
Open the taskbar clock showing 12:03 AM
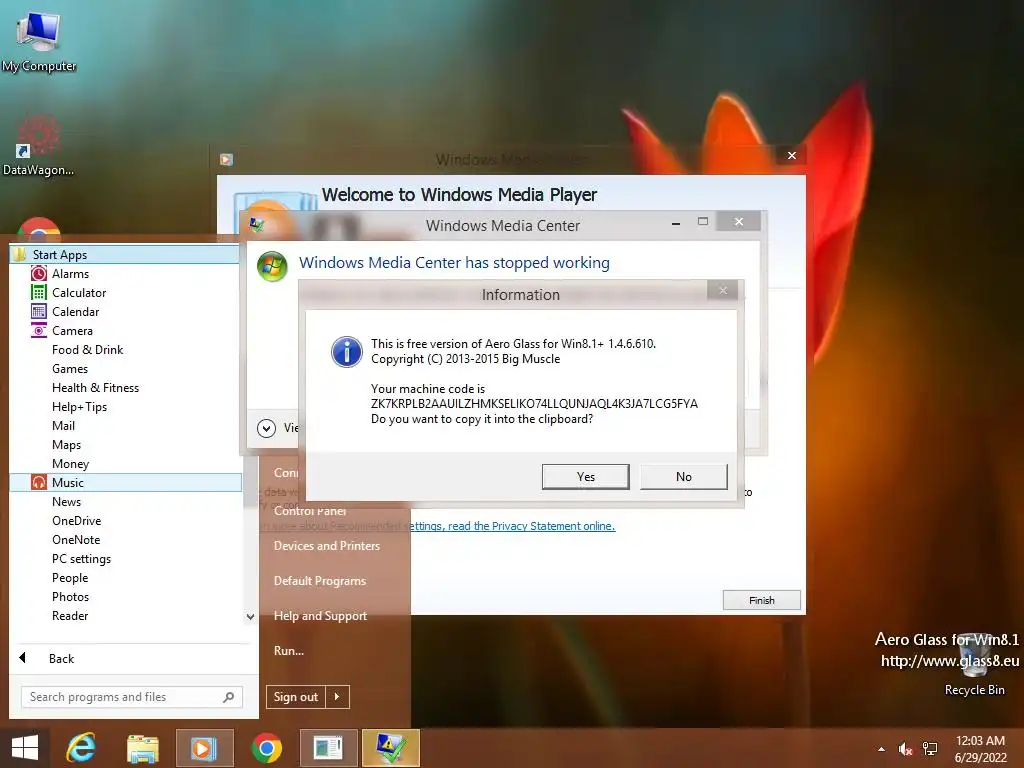point(980,748)
